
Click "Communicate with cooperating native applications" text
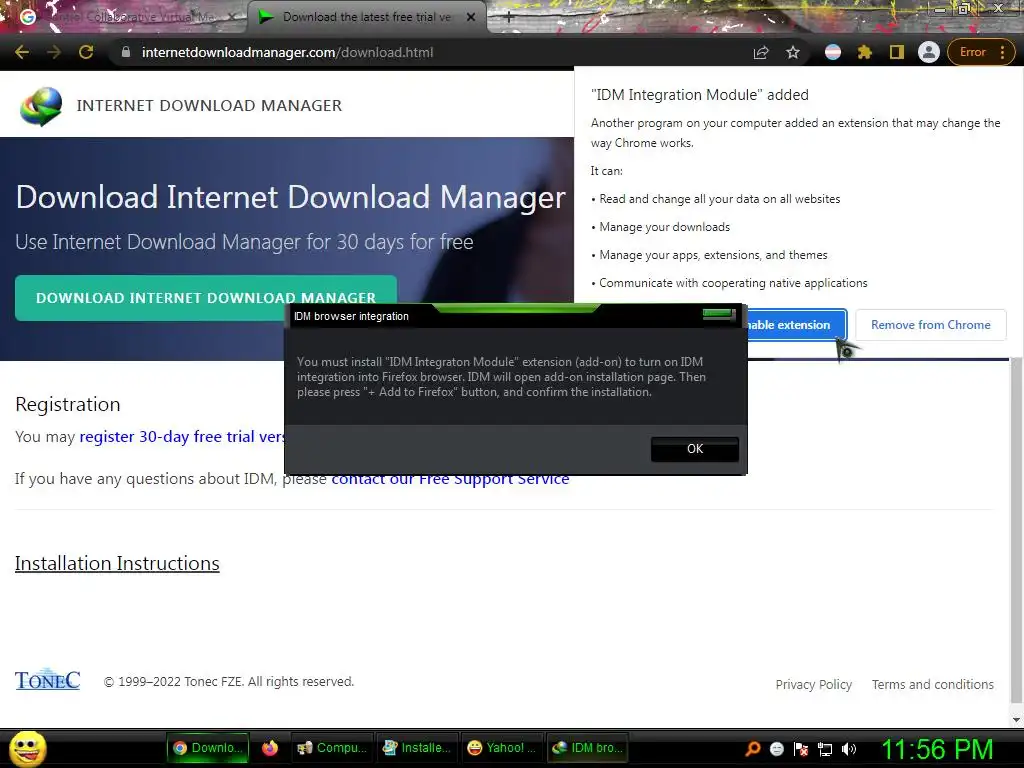(733, 283)
